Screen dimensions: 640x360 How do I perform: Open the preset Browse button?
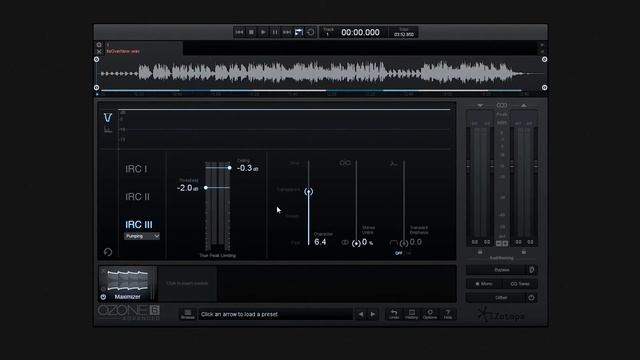(188, 314)
